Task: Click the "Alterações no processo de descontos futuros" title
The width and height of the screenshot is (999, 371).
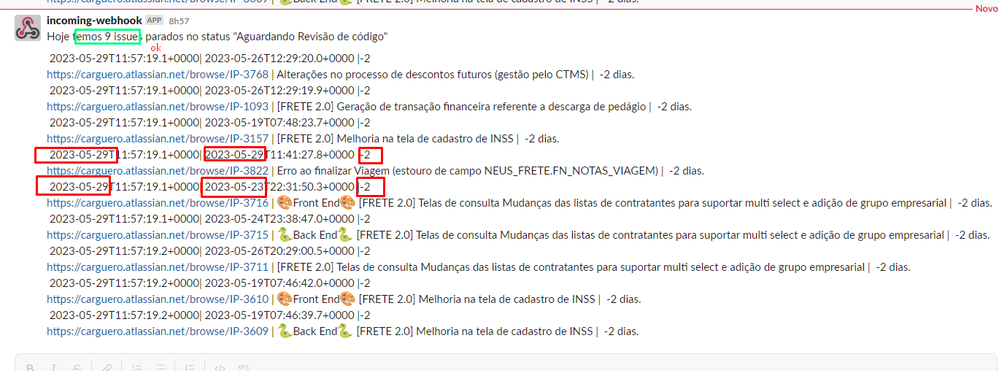Action: click(433, 75)
